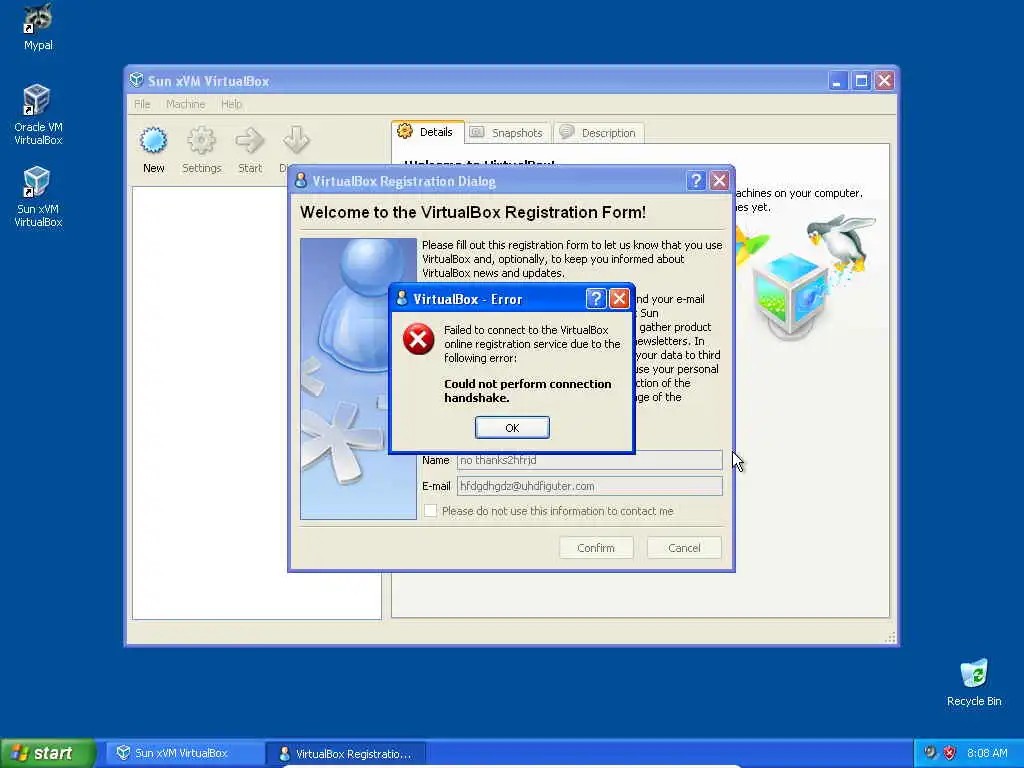Close the VirtualBox Error dialog
This screenshot has height=768, width=1024.
(619, 299)
